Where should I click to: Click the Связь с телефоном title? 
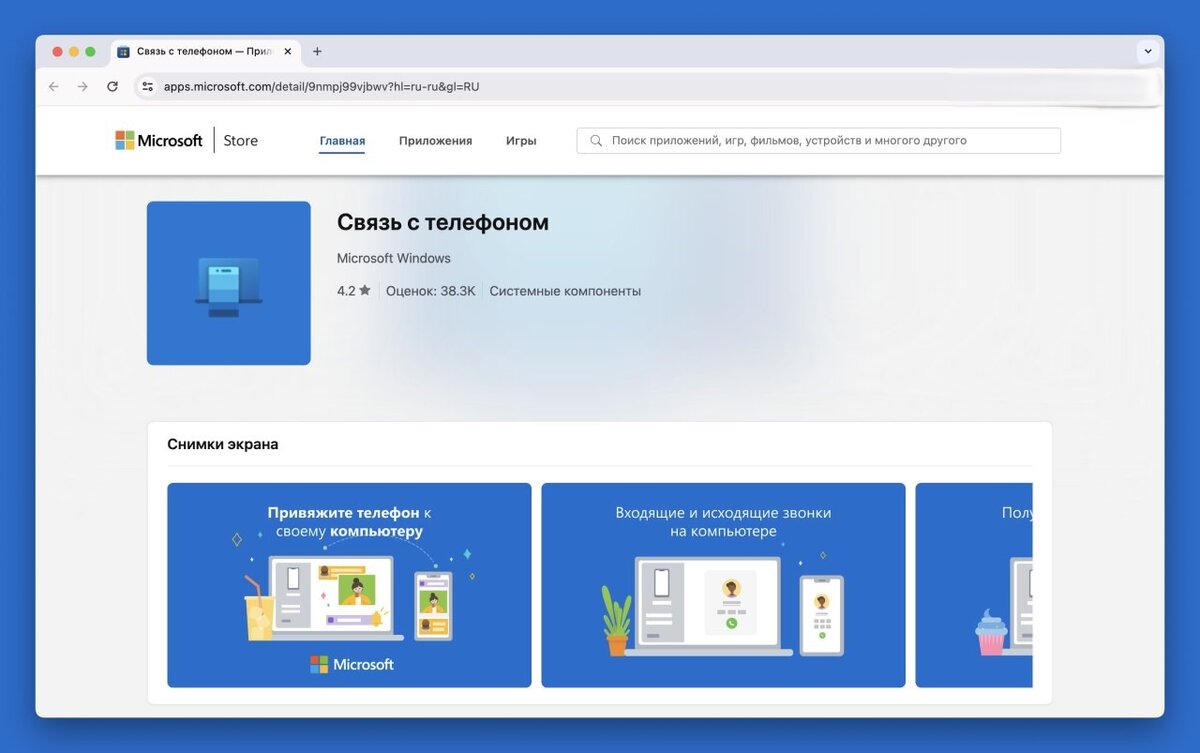click(443, 222)
